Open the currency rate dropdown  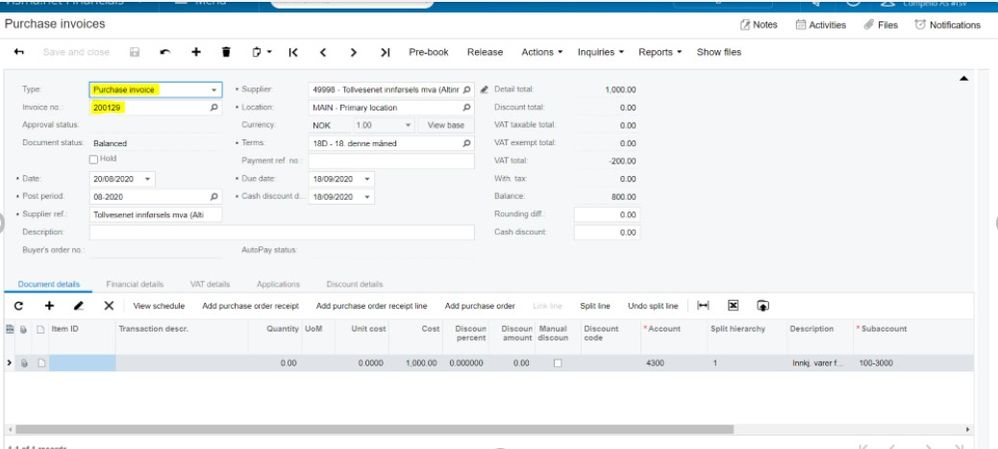407,125
